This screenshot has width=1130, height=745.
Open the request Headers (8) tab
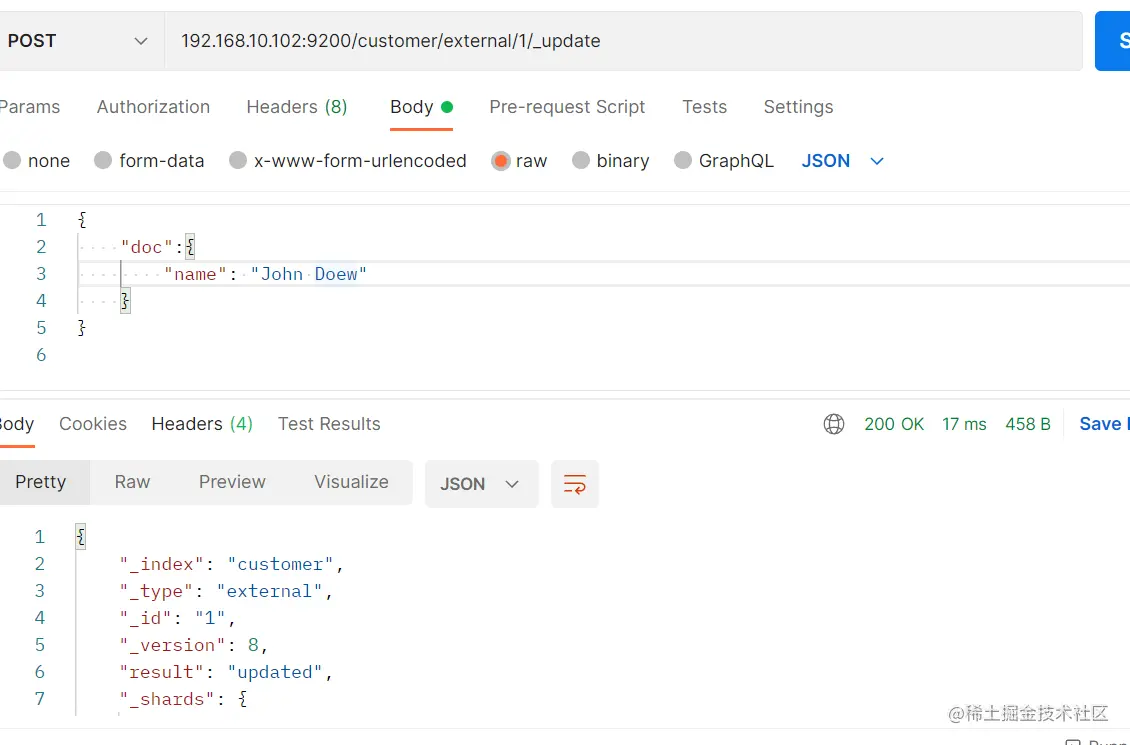296,107
